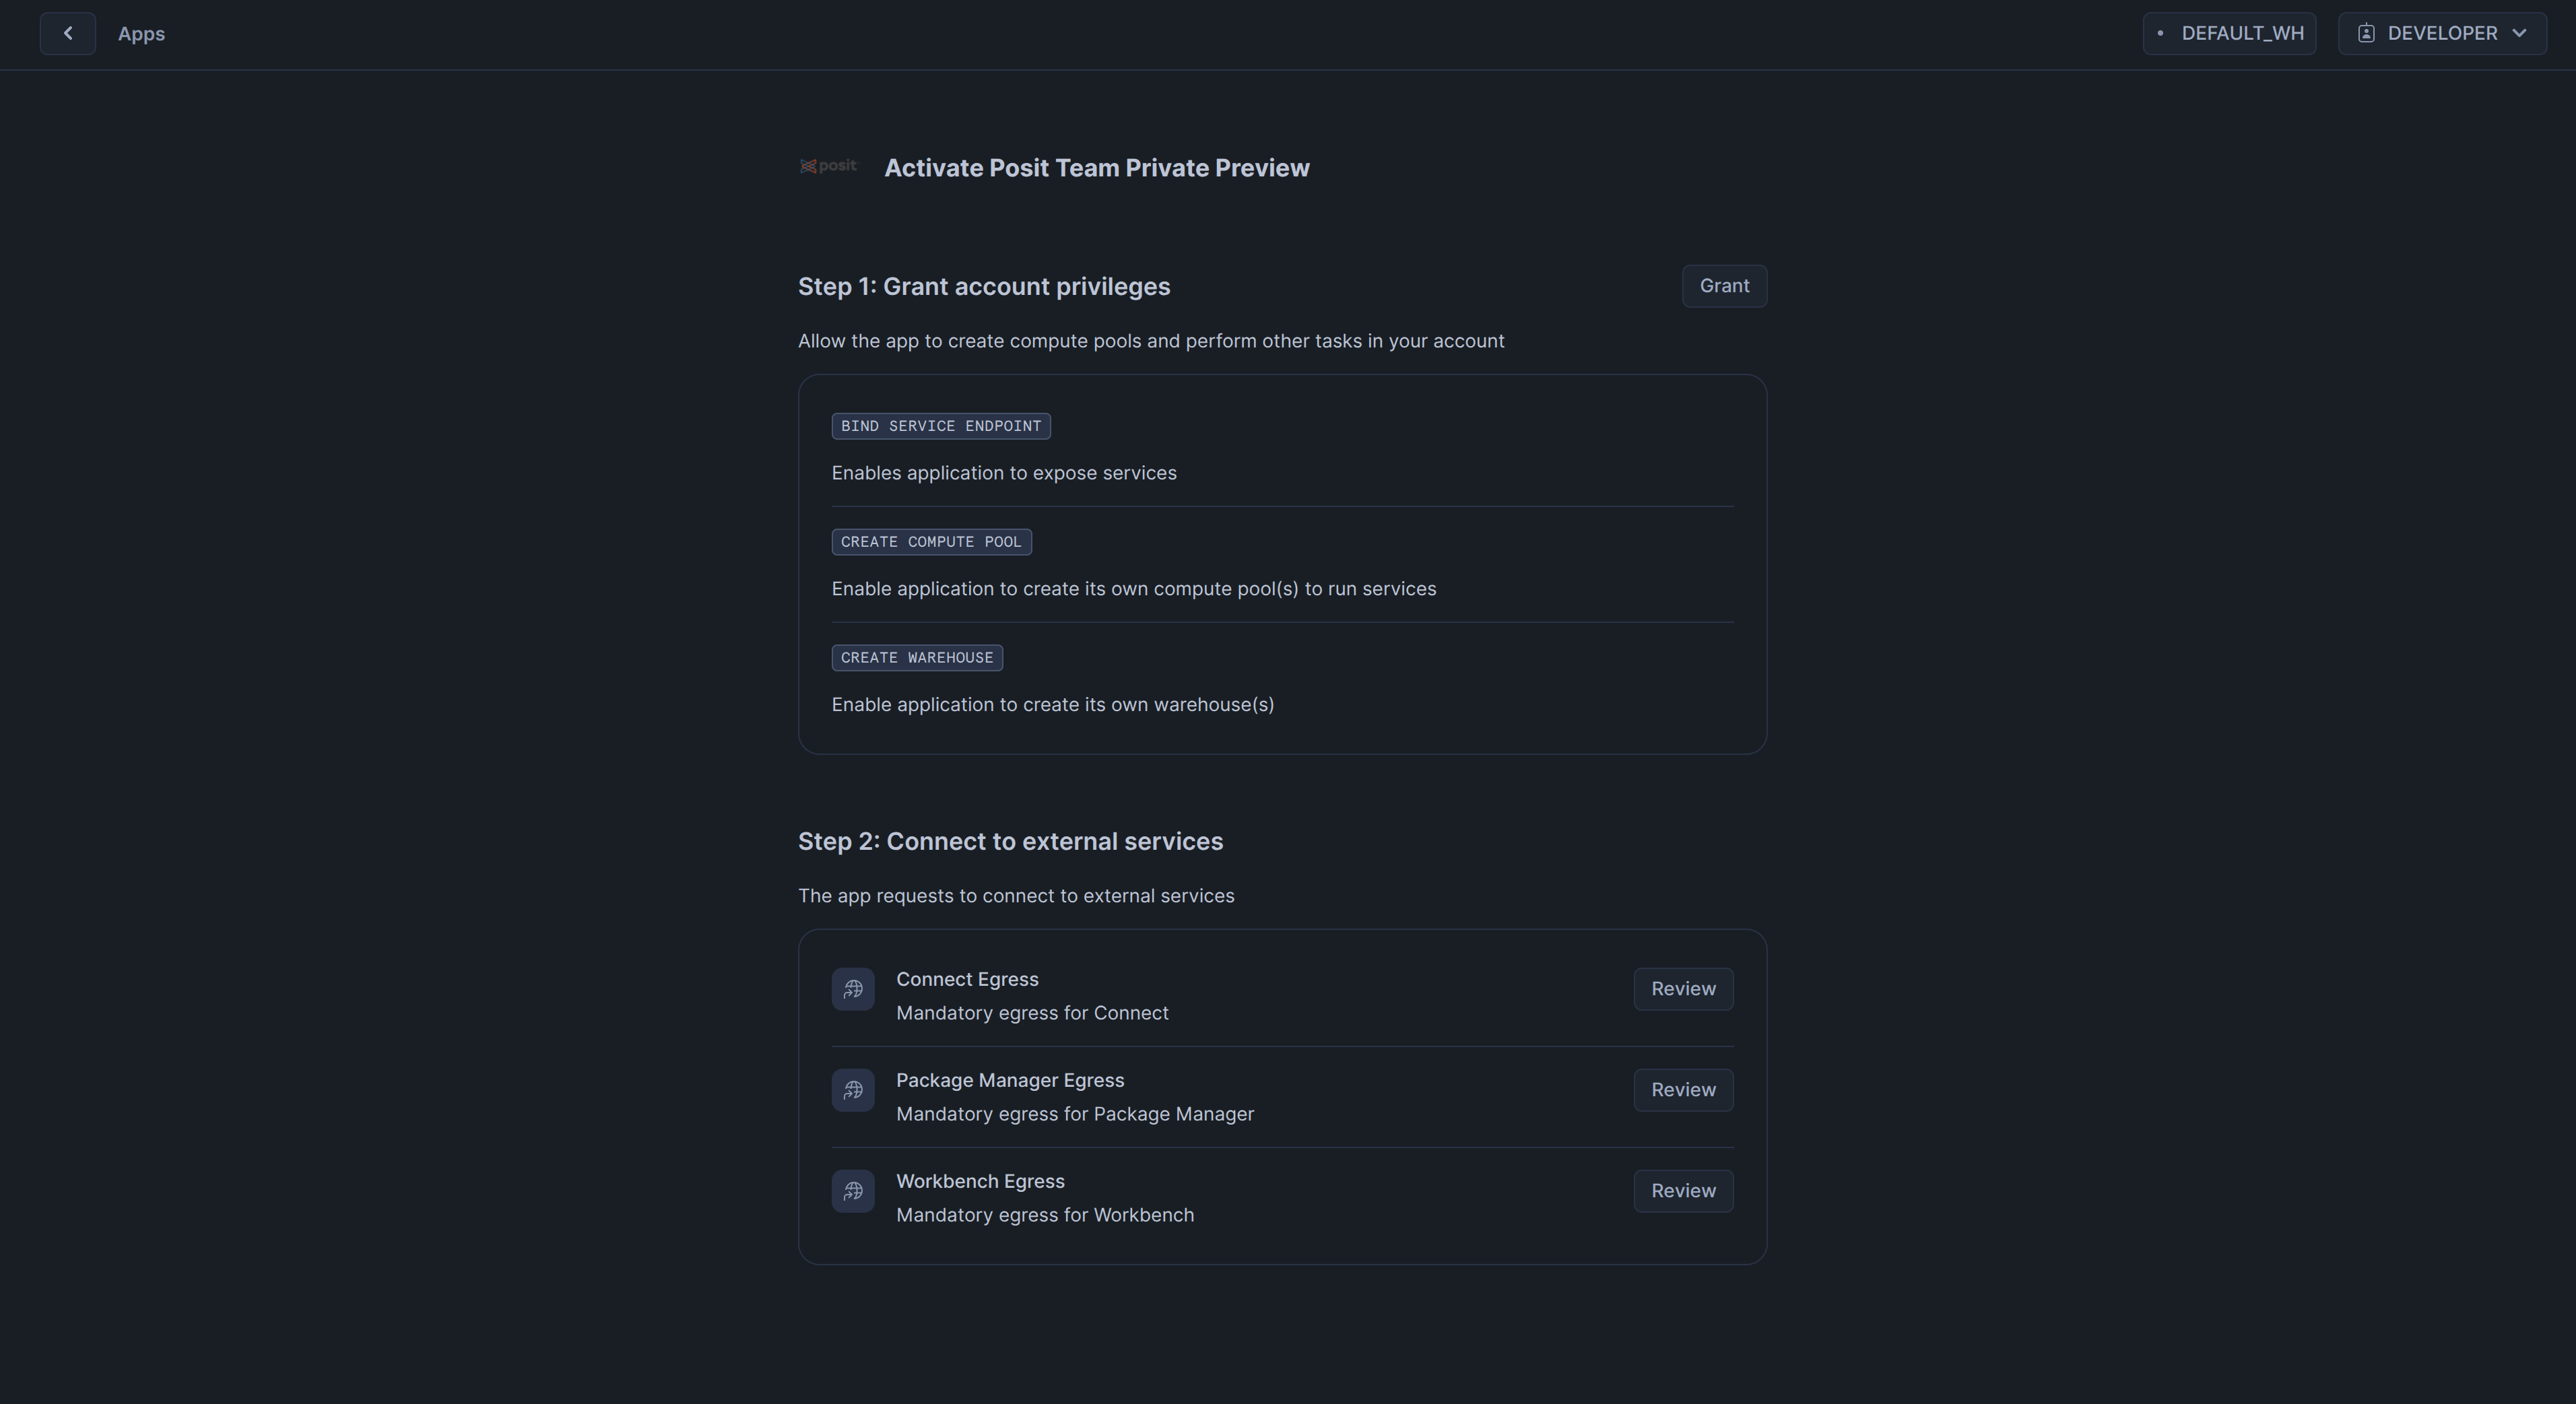Viewport: 2576px width, 1404px height.
Task: Click the 'Connect Egress' title text
Action: tap(967, 979)
